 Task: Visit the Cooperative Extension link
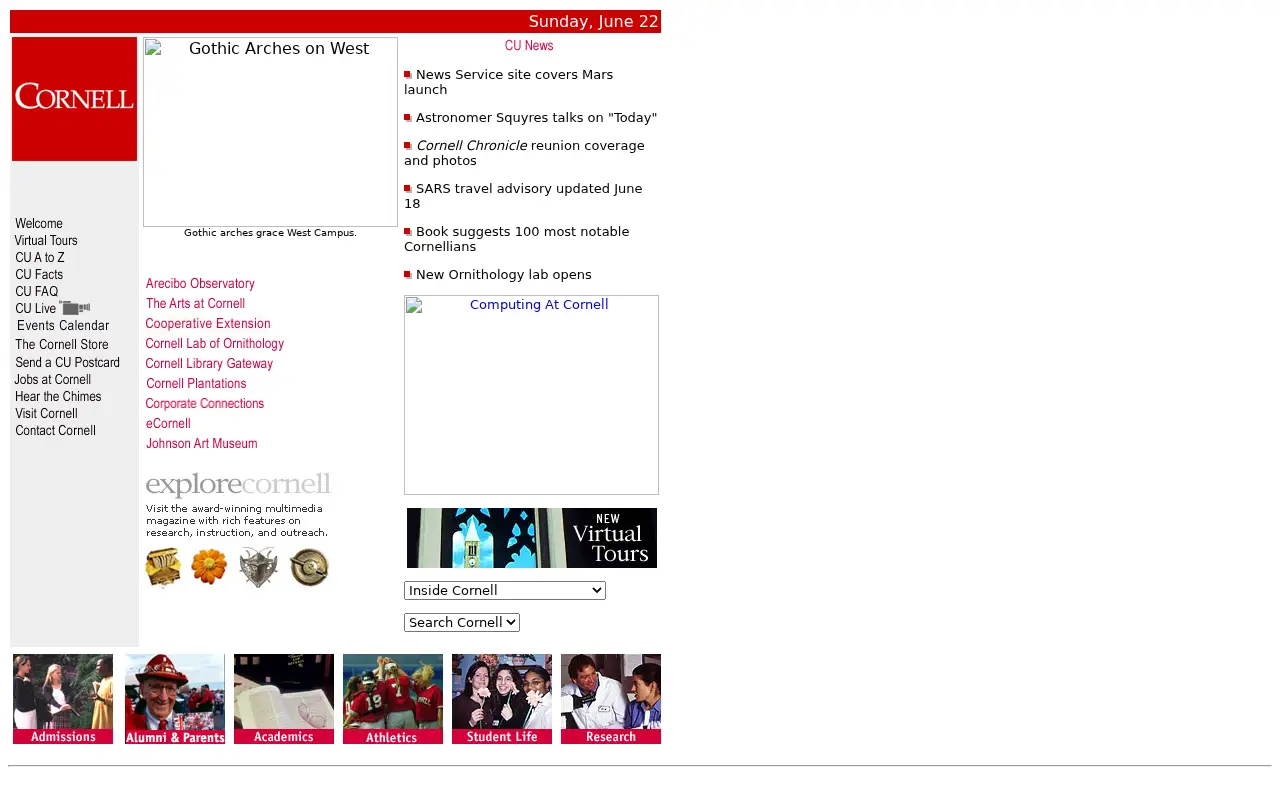pos(208,324)
